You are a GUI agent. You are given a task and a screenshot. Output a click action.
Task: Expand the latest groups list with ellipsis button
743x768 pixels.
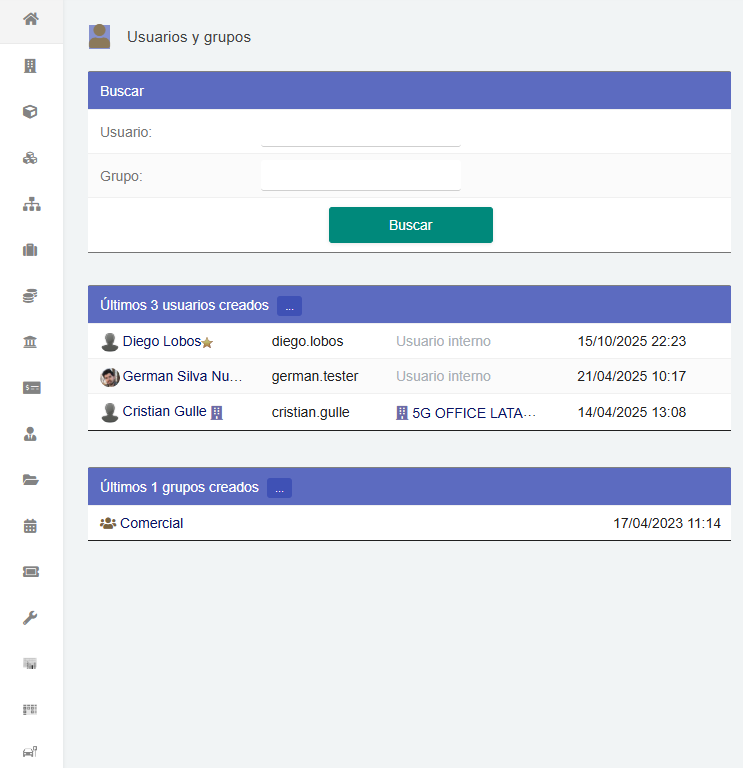(279, 487)
